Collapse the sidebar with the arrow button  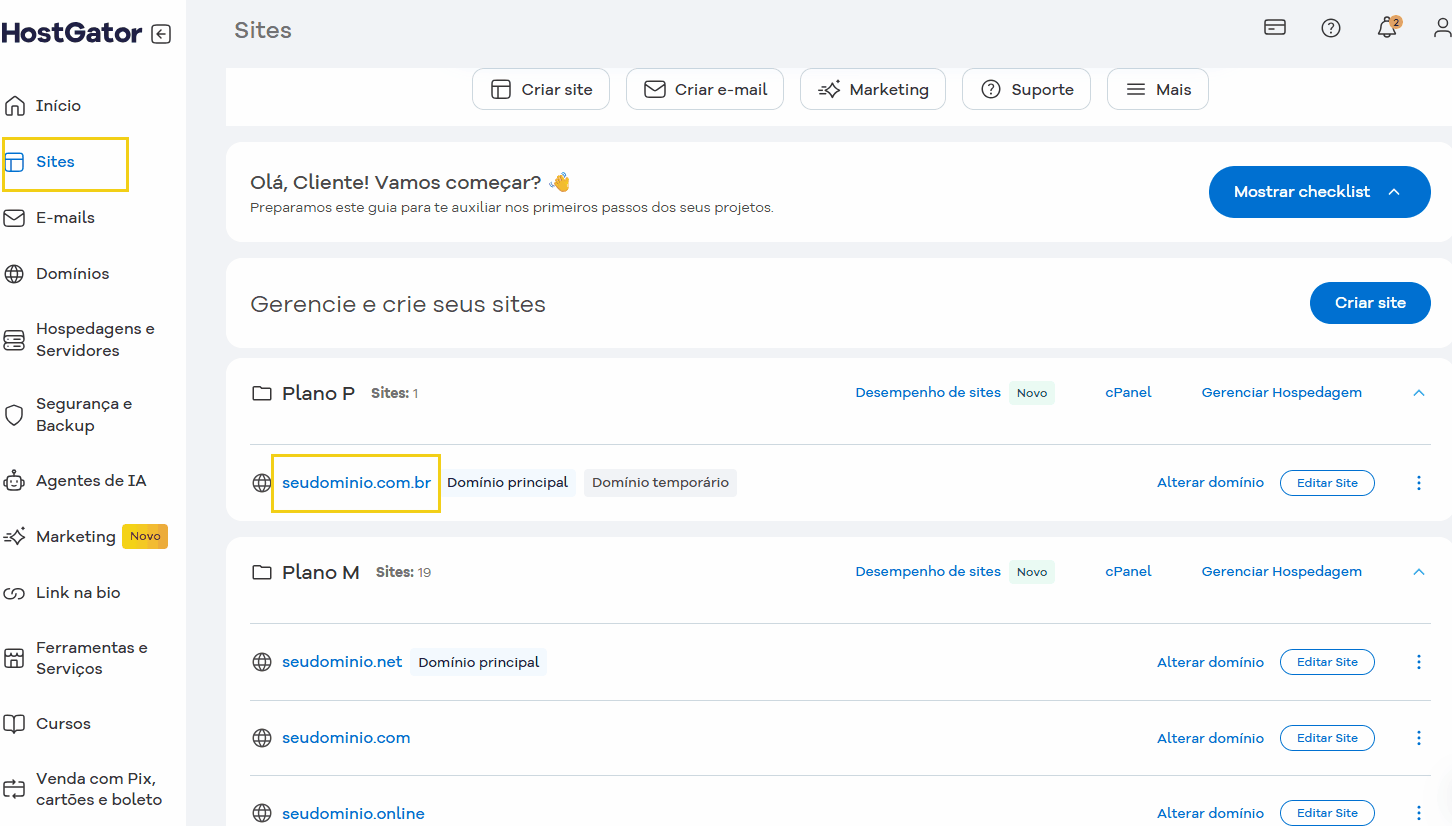(x=160, y=33)
